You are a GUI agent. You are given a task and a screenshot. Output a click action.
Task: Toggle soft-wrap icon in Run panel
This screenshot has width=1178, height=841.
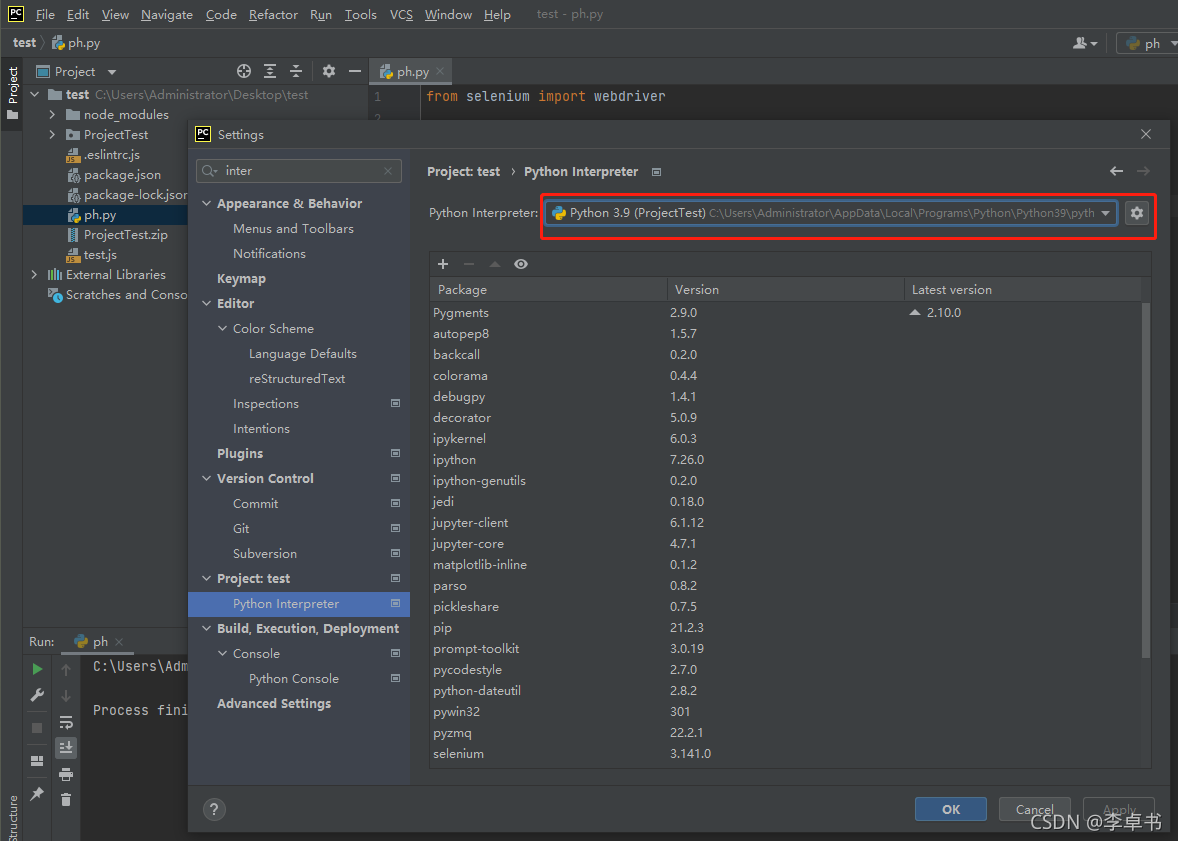(66, 722)
